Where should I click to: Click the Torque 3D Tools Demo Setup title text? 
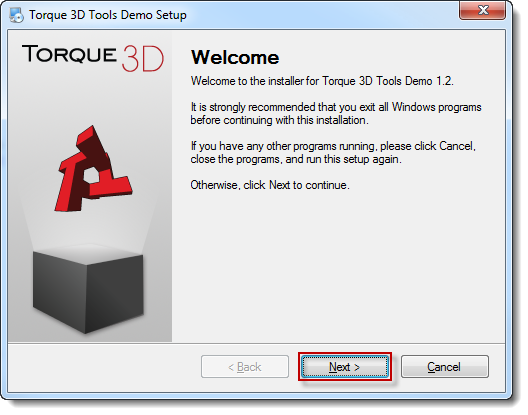click(108, 15)
